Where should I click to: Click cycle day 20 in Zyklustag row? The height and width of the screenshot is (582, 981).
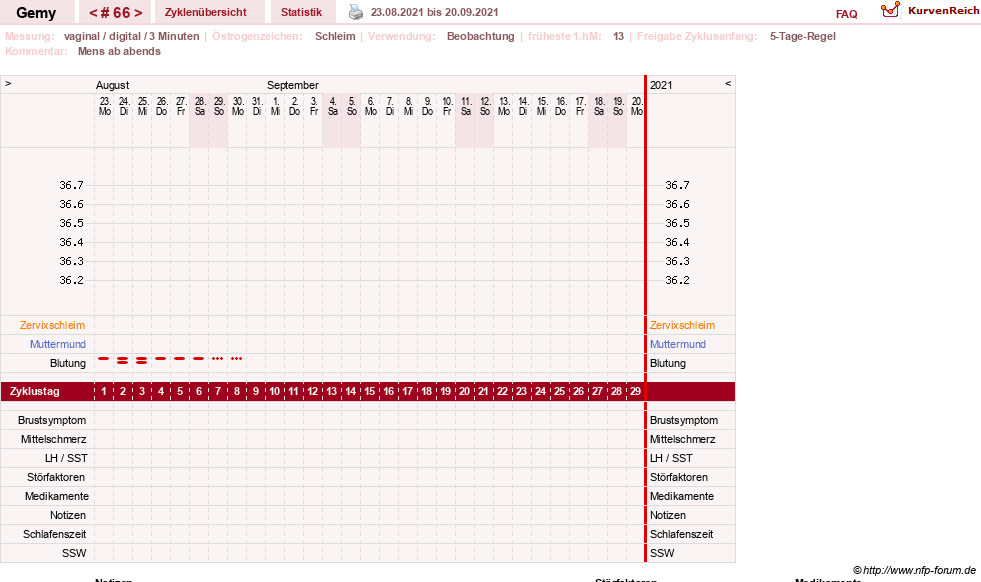click(464, 392)
